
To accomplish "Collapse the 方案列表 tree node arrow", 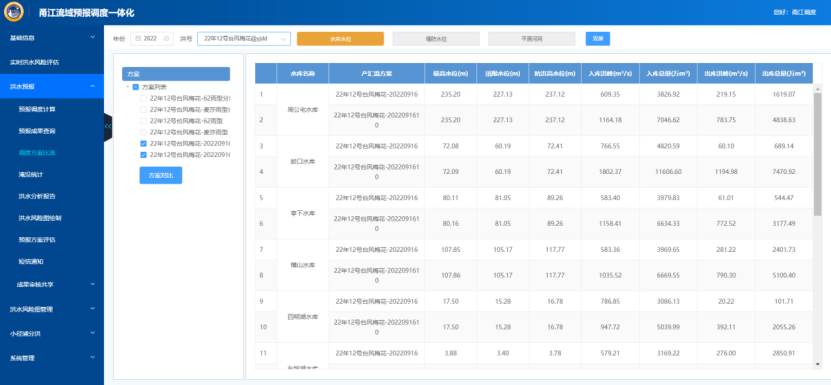I will pyautogui.click(x=128, y=87).
